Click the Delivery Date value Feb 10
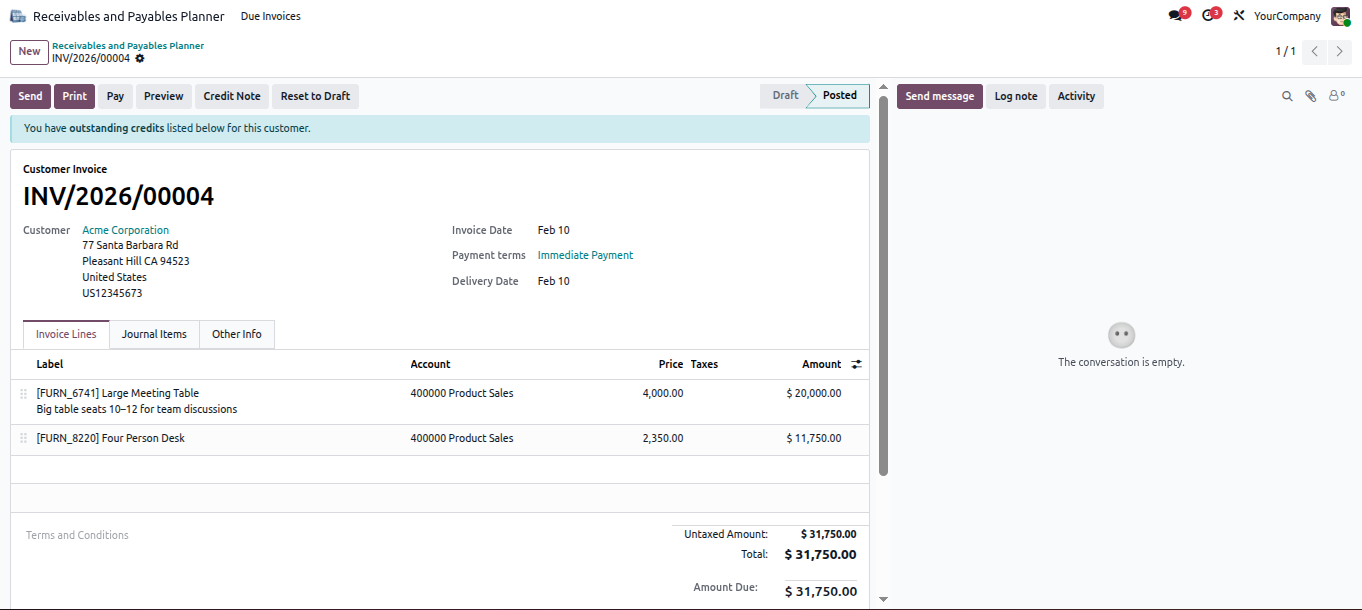The image size is (1362, 610). [554, 281]
